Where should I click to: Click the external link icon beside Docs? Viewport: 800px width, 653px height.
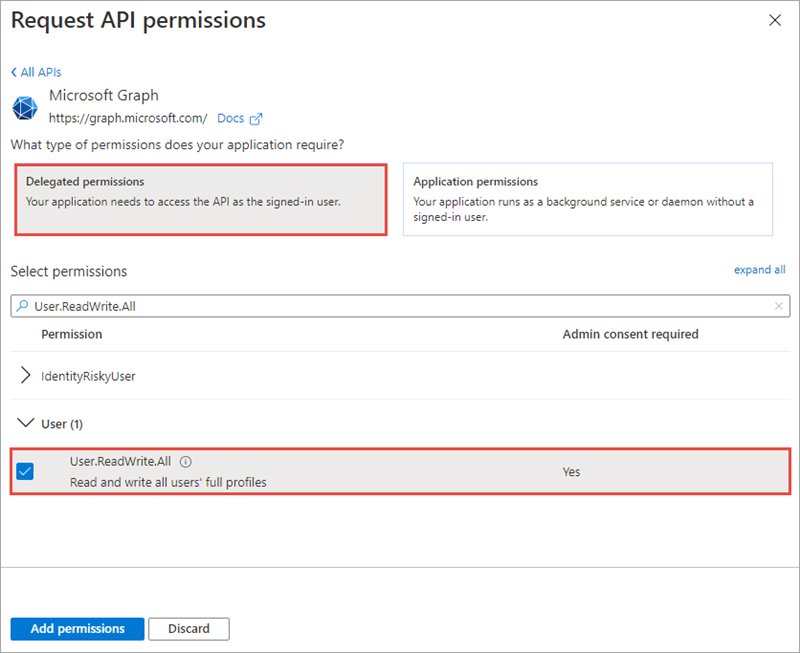click(256, 119)
